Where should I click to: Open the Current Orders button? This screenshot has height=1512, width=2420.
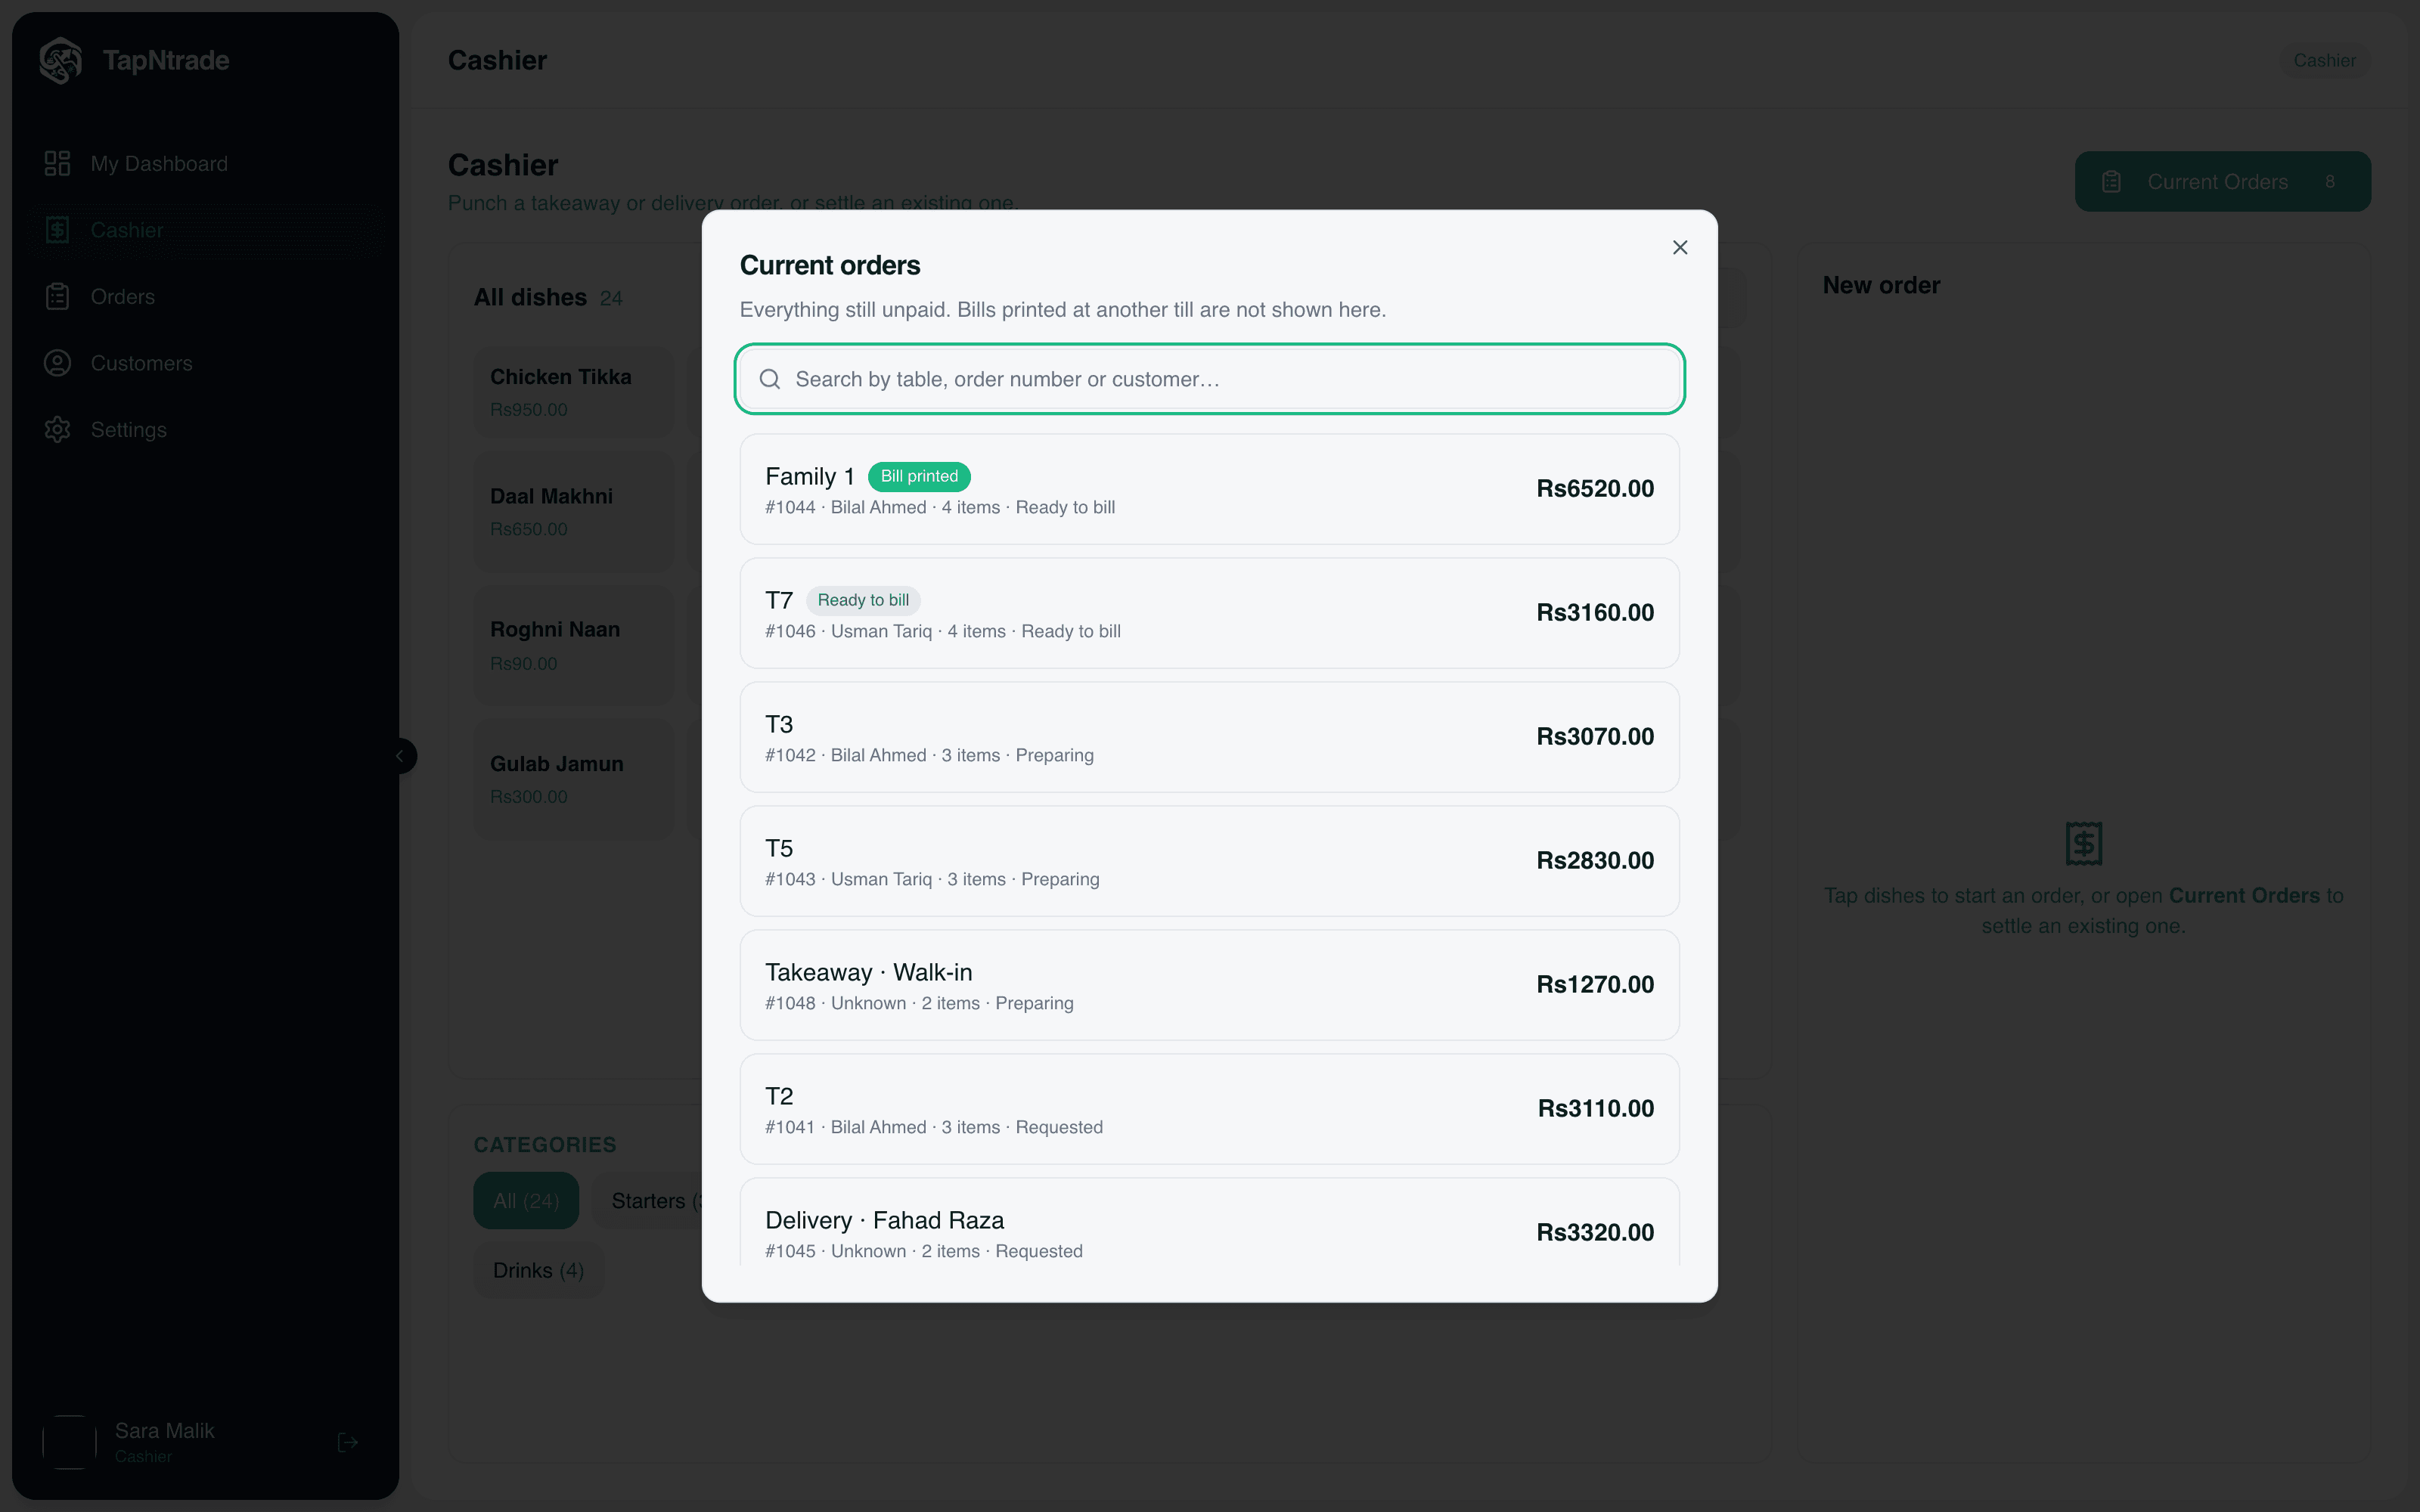pyautogui.click(x=2222, y=182)
